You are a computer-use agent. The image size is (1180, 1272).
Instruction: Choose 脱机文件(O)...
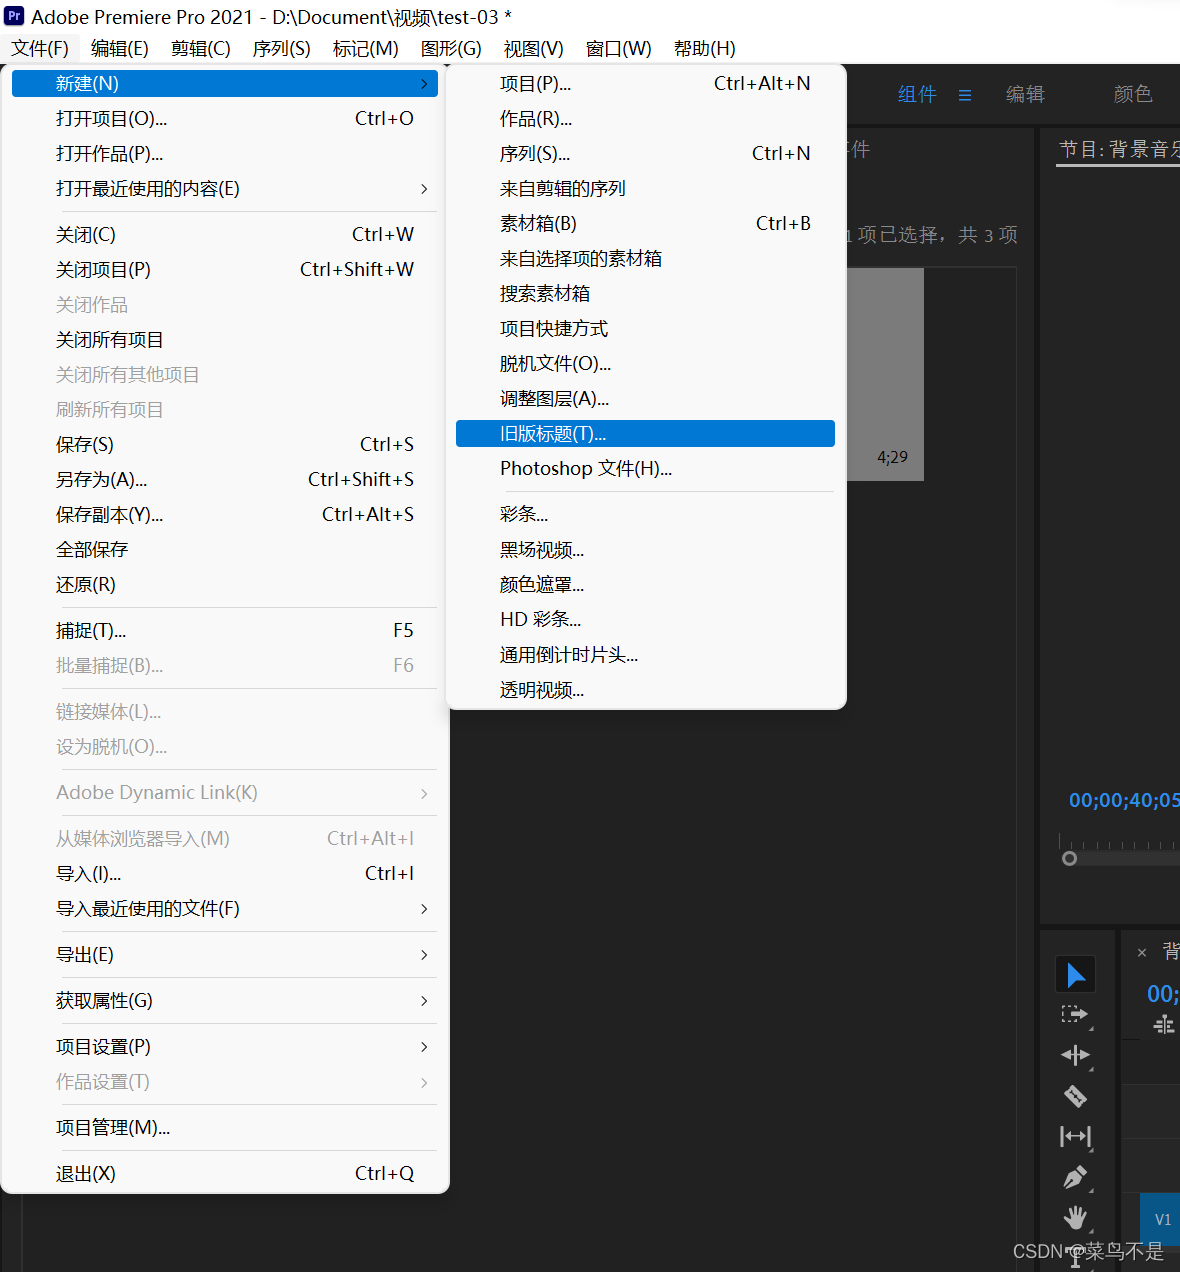pos(645,364)
